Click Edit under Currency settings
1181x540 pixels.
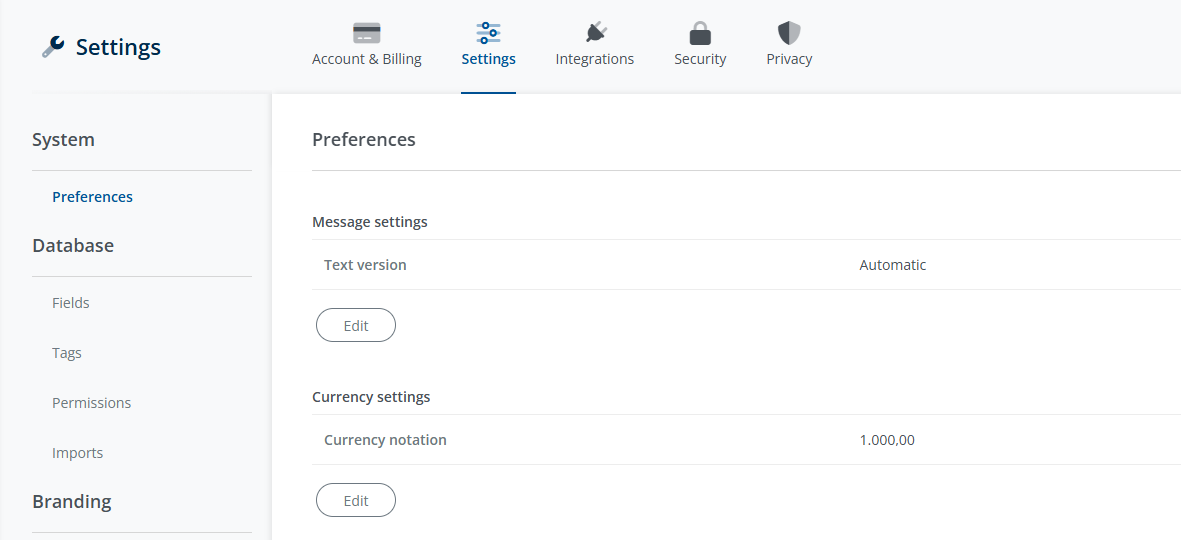click(356, 500)
